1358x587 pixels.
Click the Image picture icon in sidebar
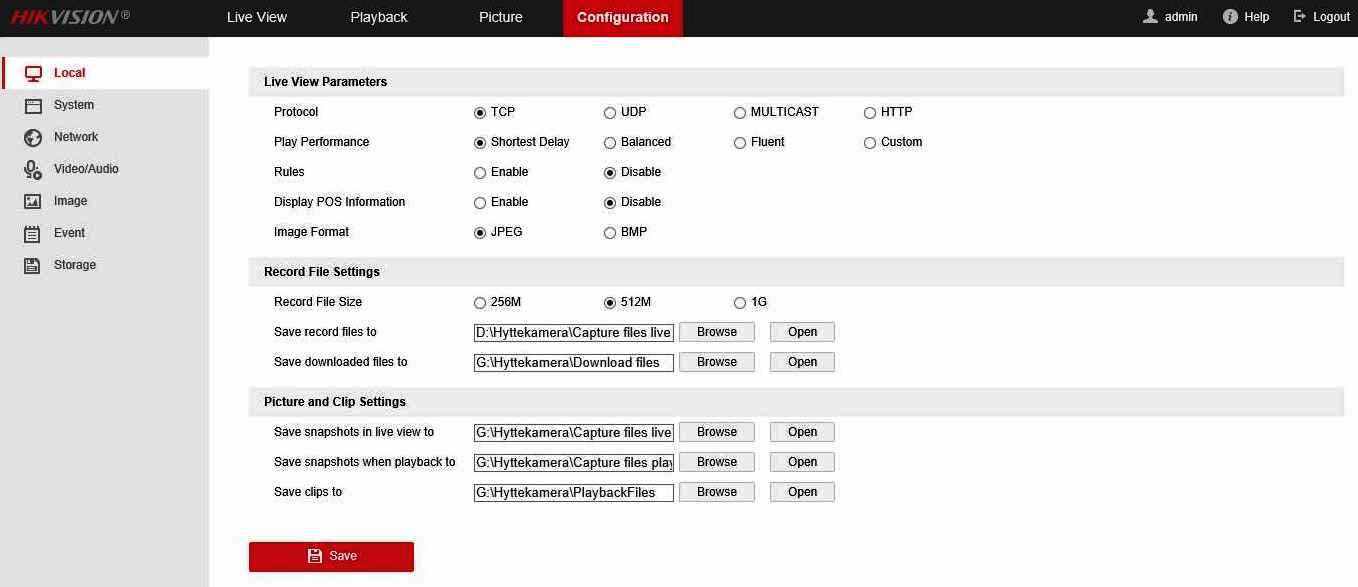(33, 202)
